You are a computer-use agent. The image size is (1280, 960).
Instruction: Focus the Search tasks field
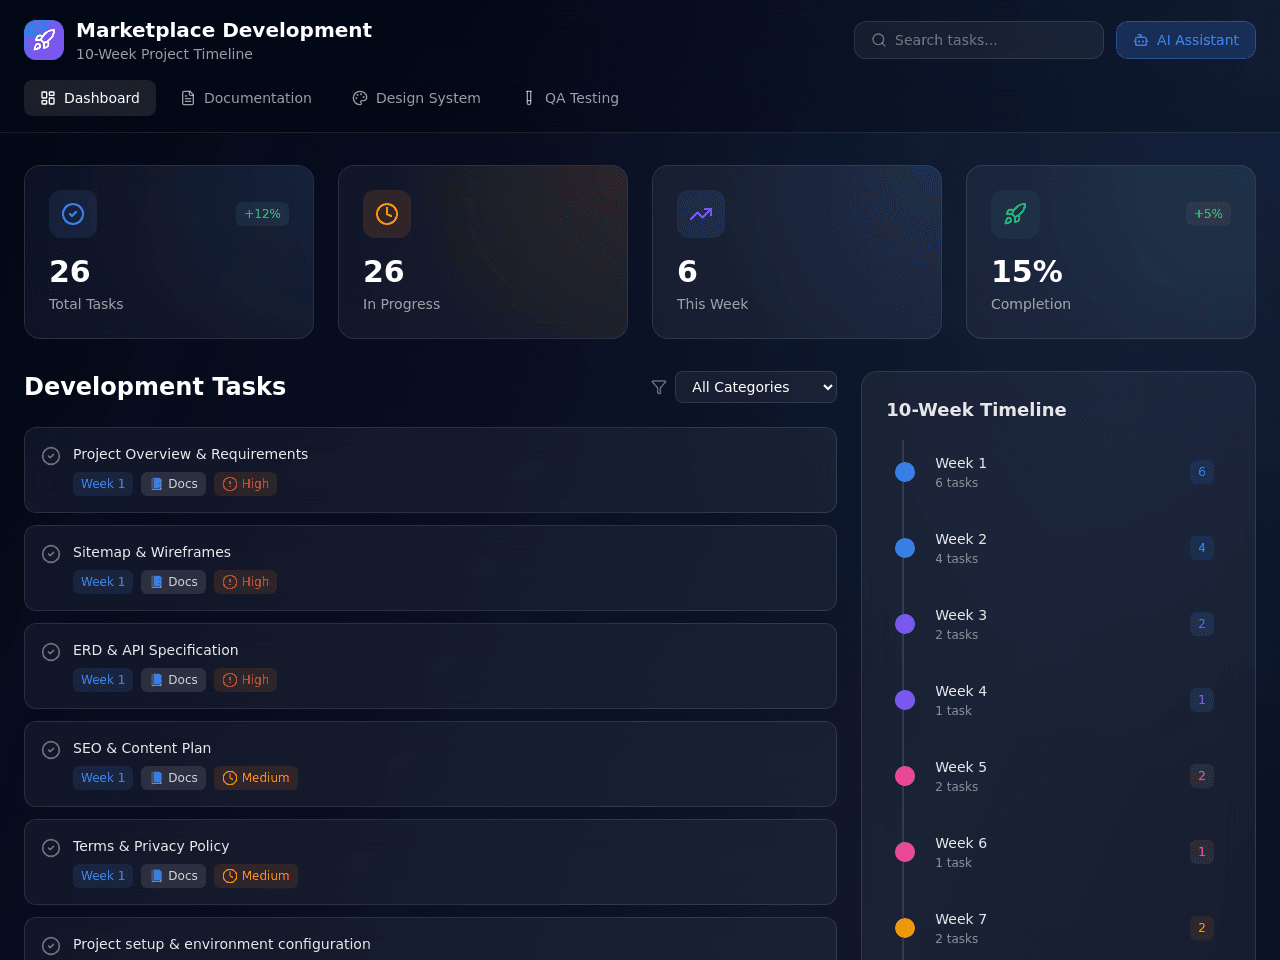point(979,40)
